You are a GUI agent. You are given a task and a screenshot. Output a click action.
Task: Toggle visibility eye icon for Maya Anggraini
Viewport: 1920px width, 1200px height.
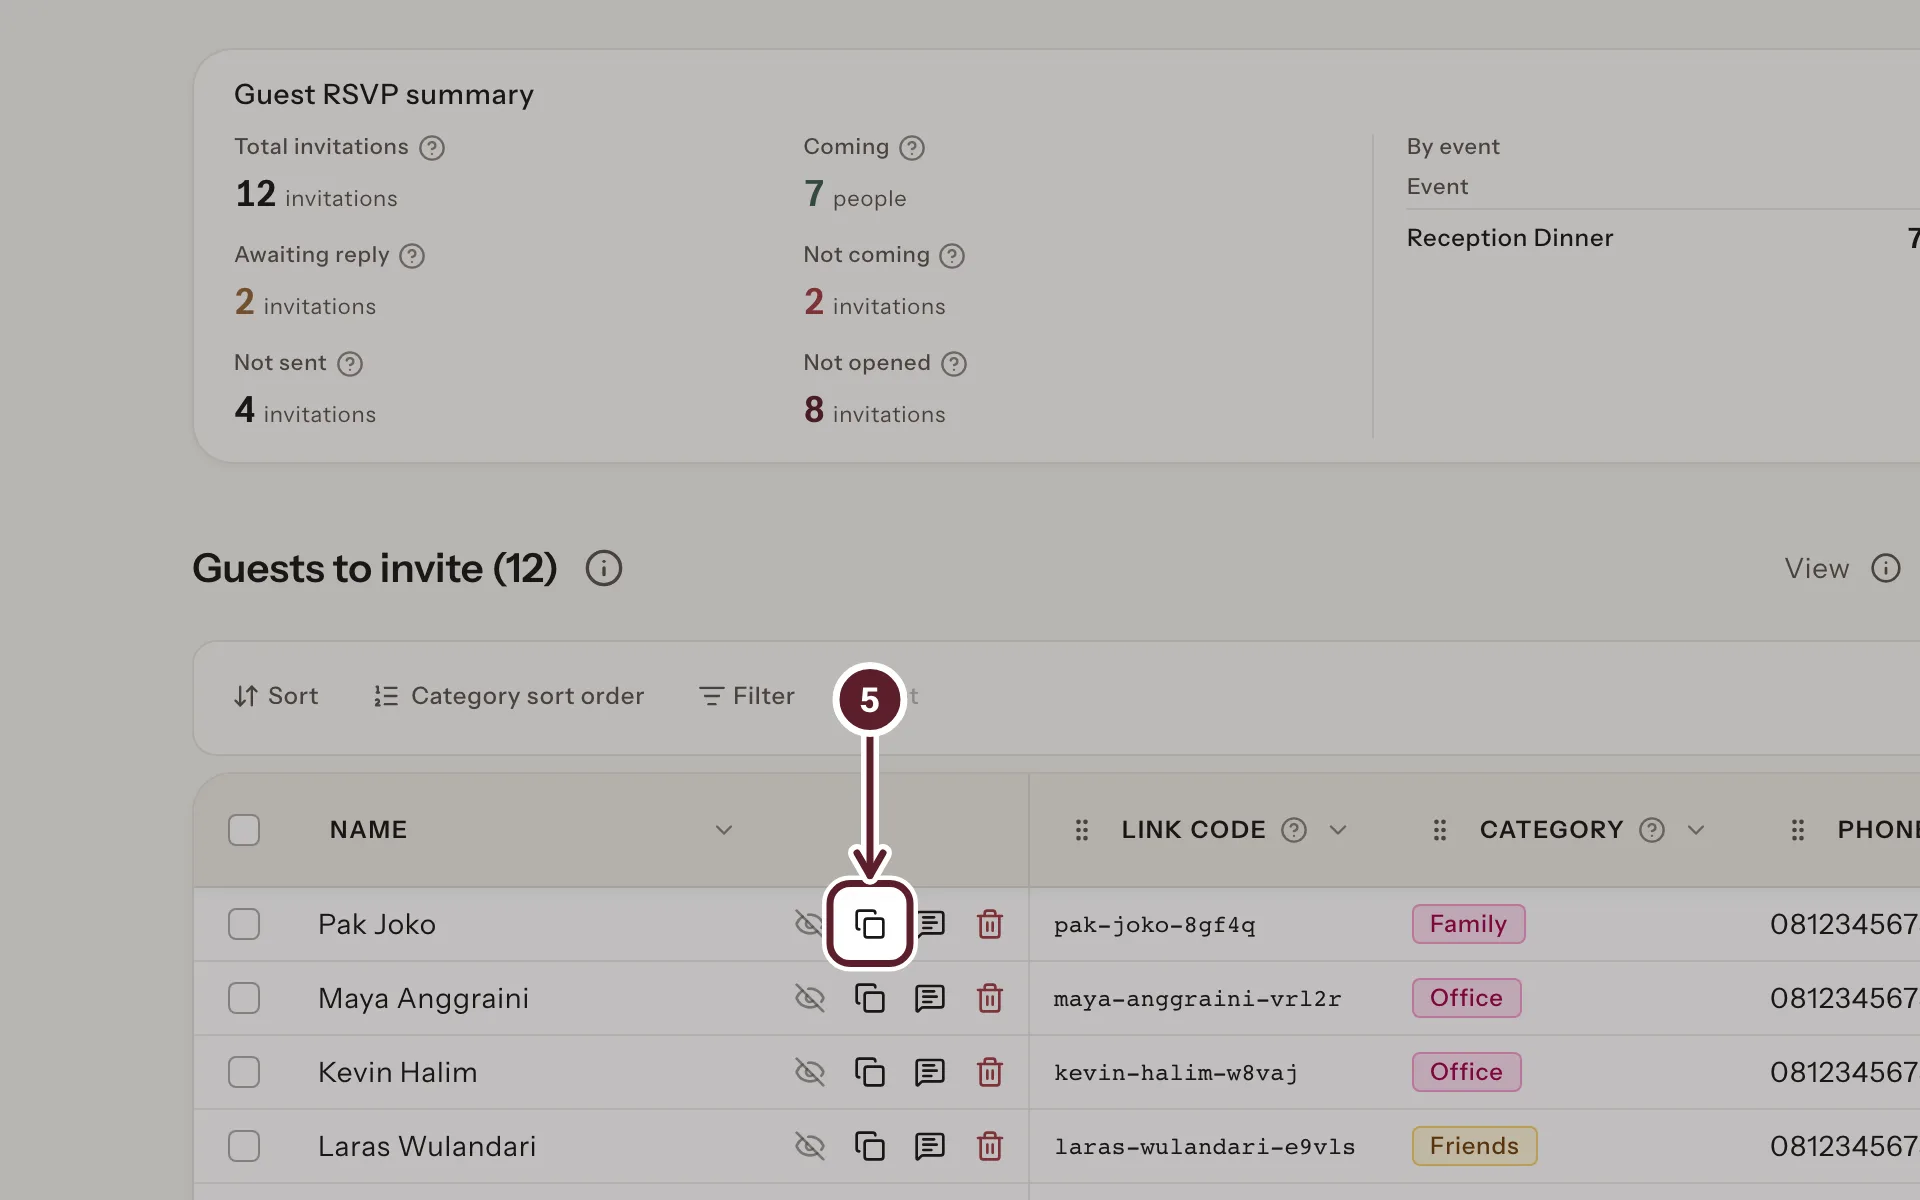(809, 998)
